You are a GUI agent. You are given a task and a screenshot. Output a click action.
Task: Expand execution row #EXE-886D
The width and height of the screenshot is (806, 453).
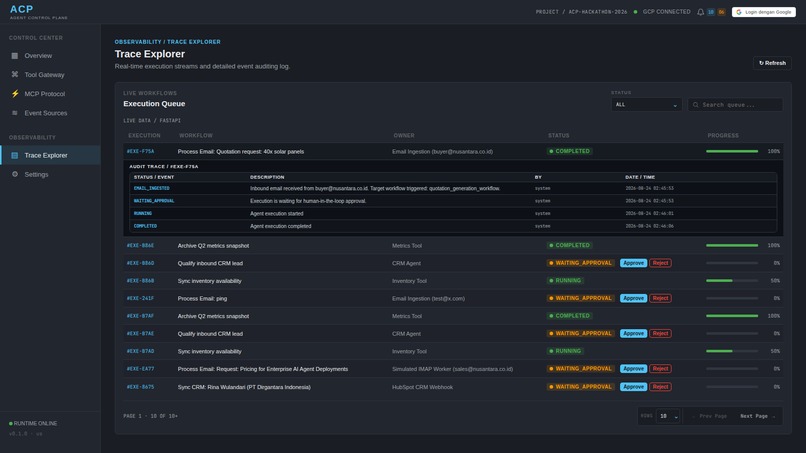454,263
